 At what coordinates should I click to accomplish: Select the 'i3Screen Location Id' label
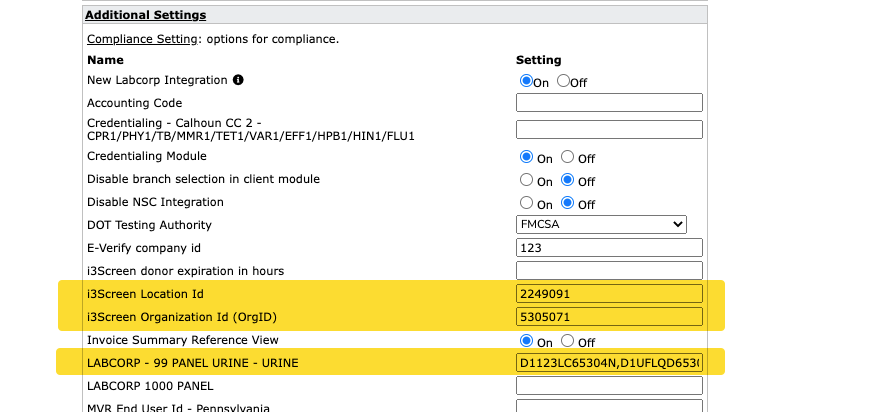tap(145, 294)
